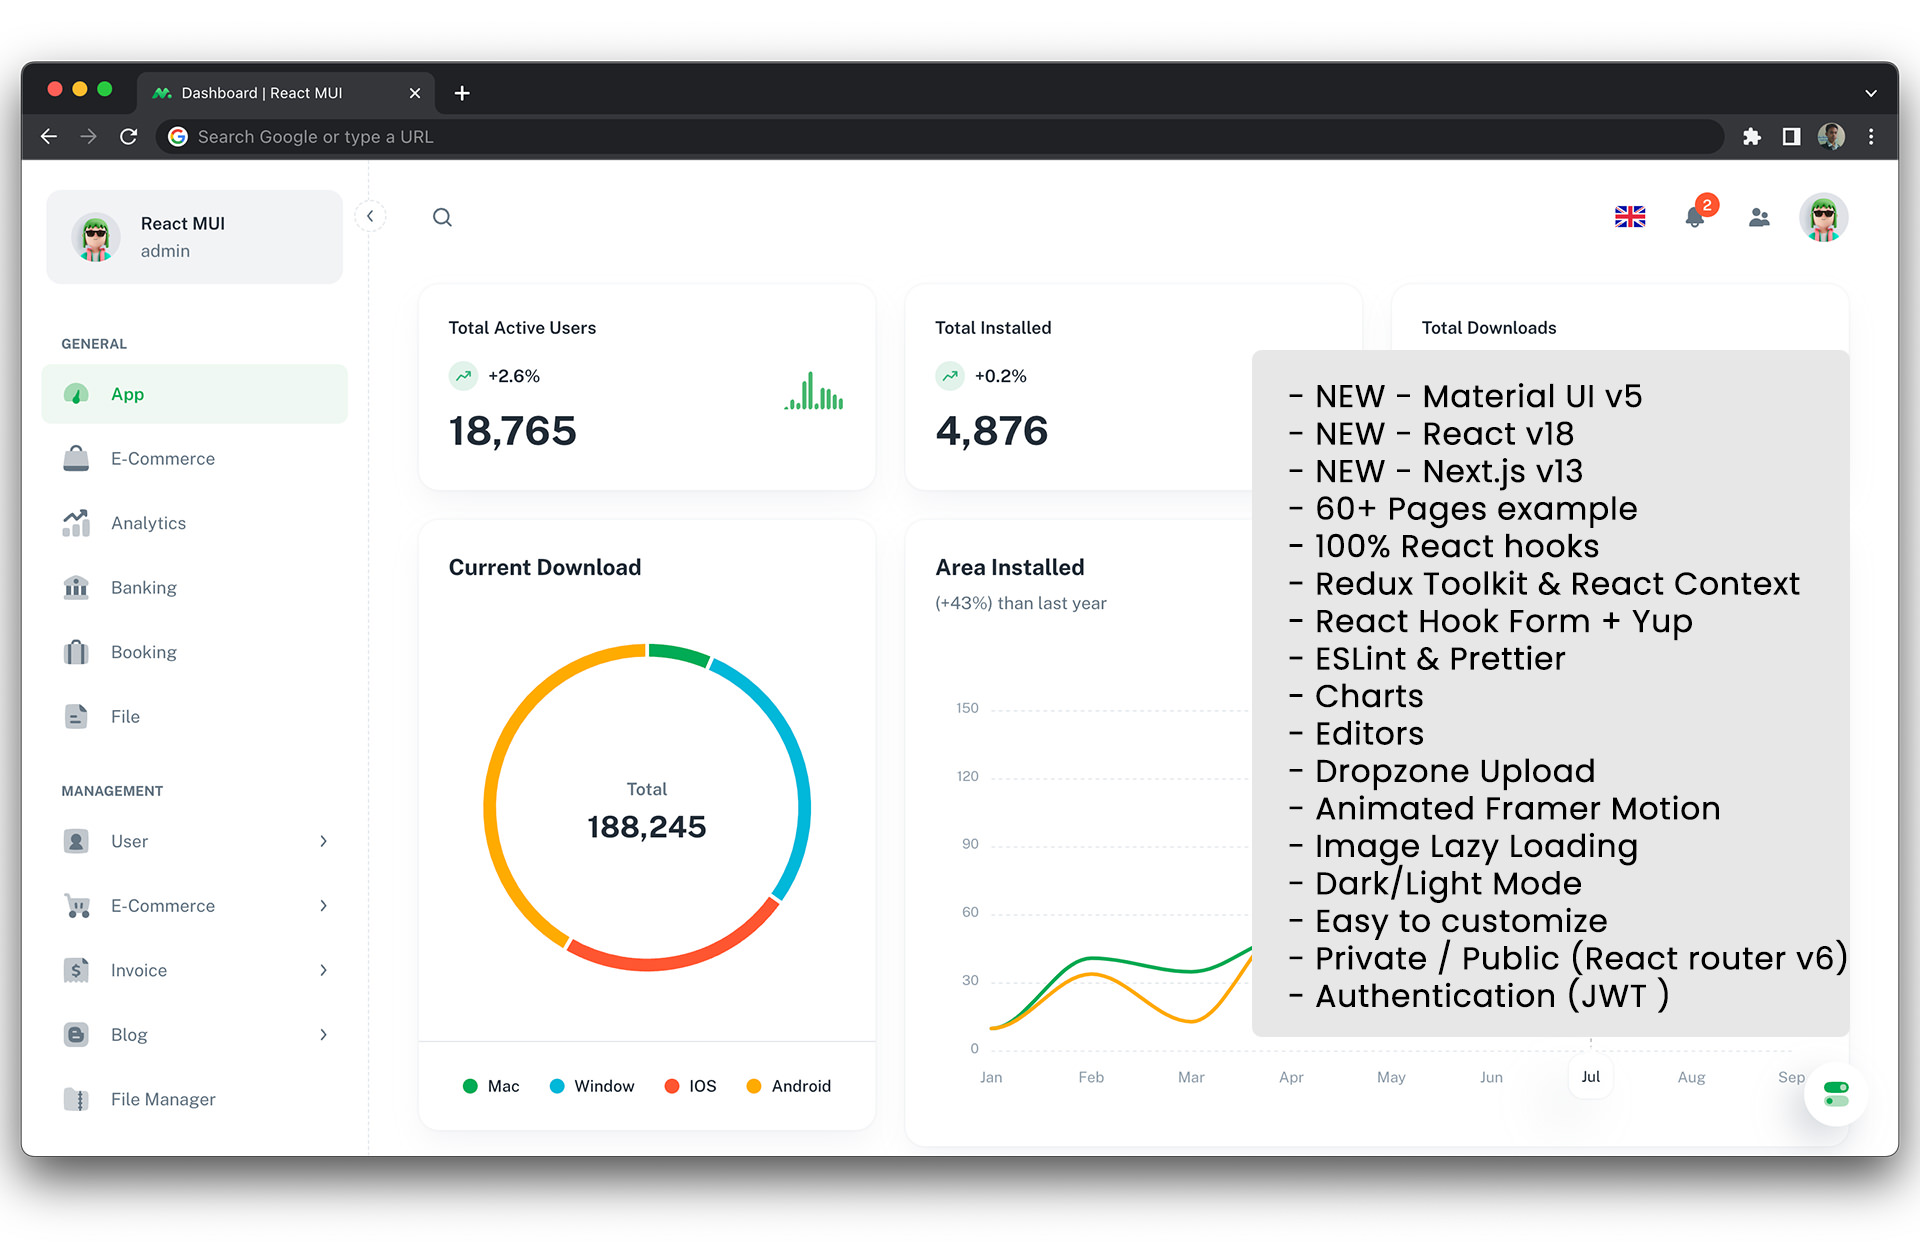This screenshot has height=1248, width=1920.
Task: Open notifications bell with badge
Action: coord(1698,214)
